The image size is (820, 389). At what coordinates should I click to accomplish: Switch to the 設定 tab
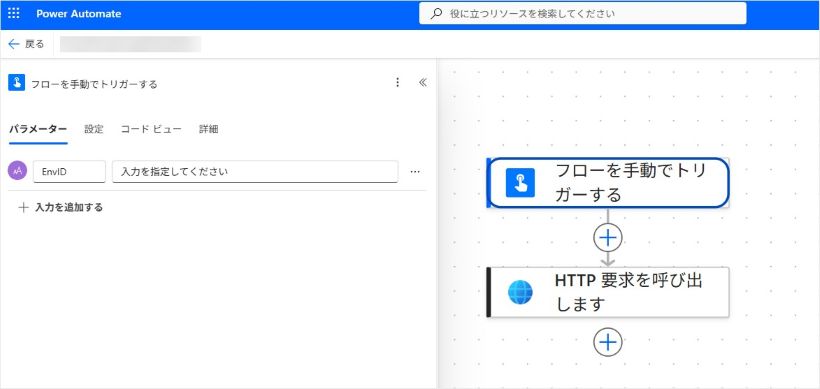click(94, 129)
